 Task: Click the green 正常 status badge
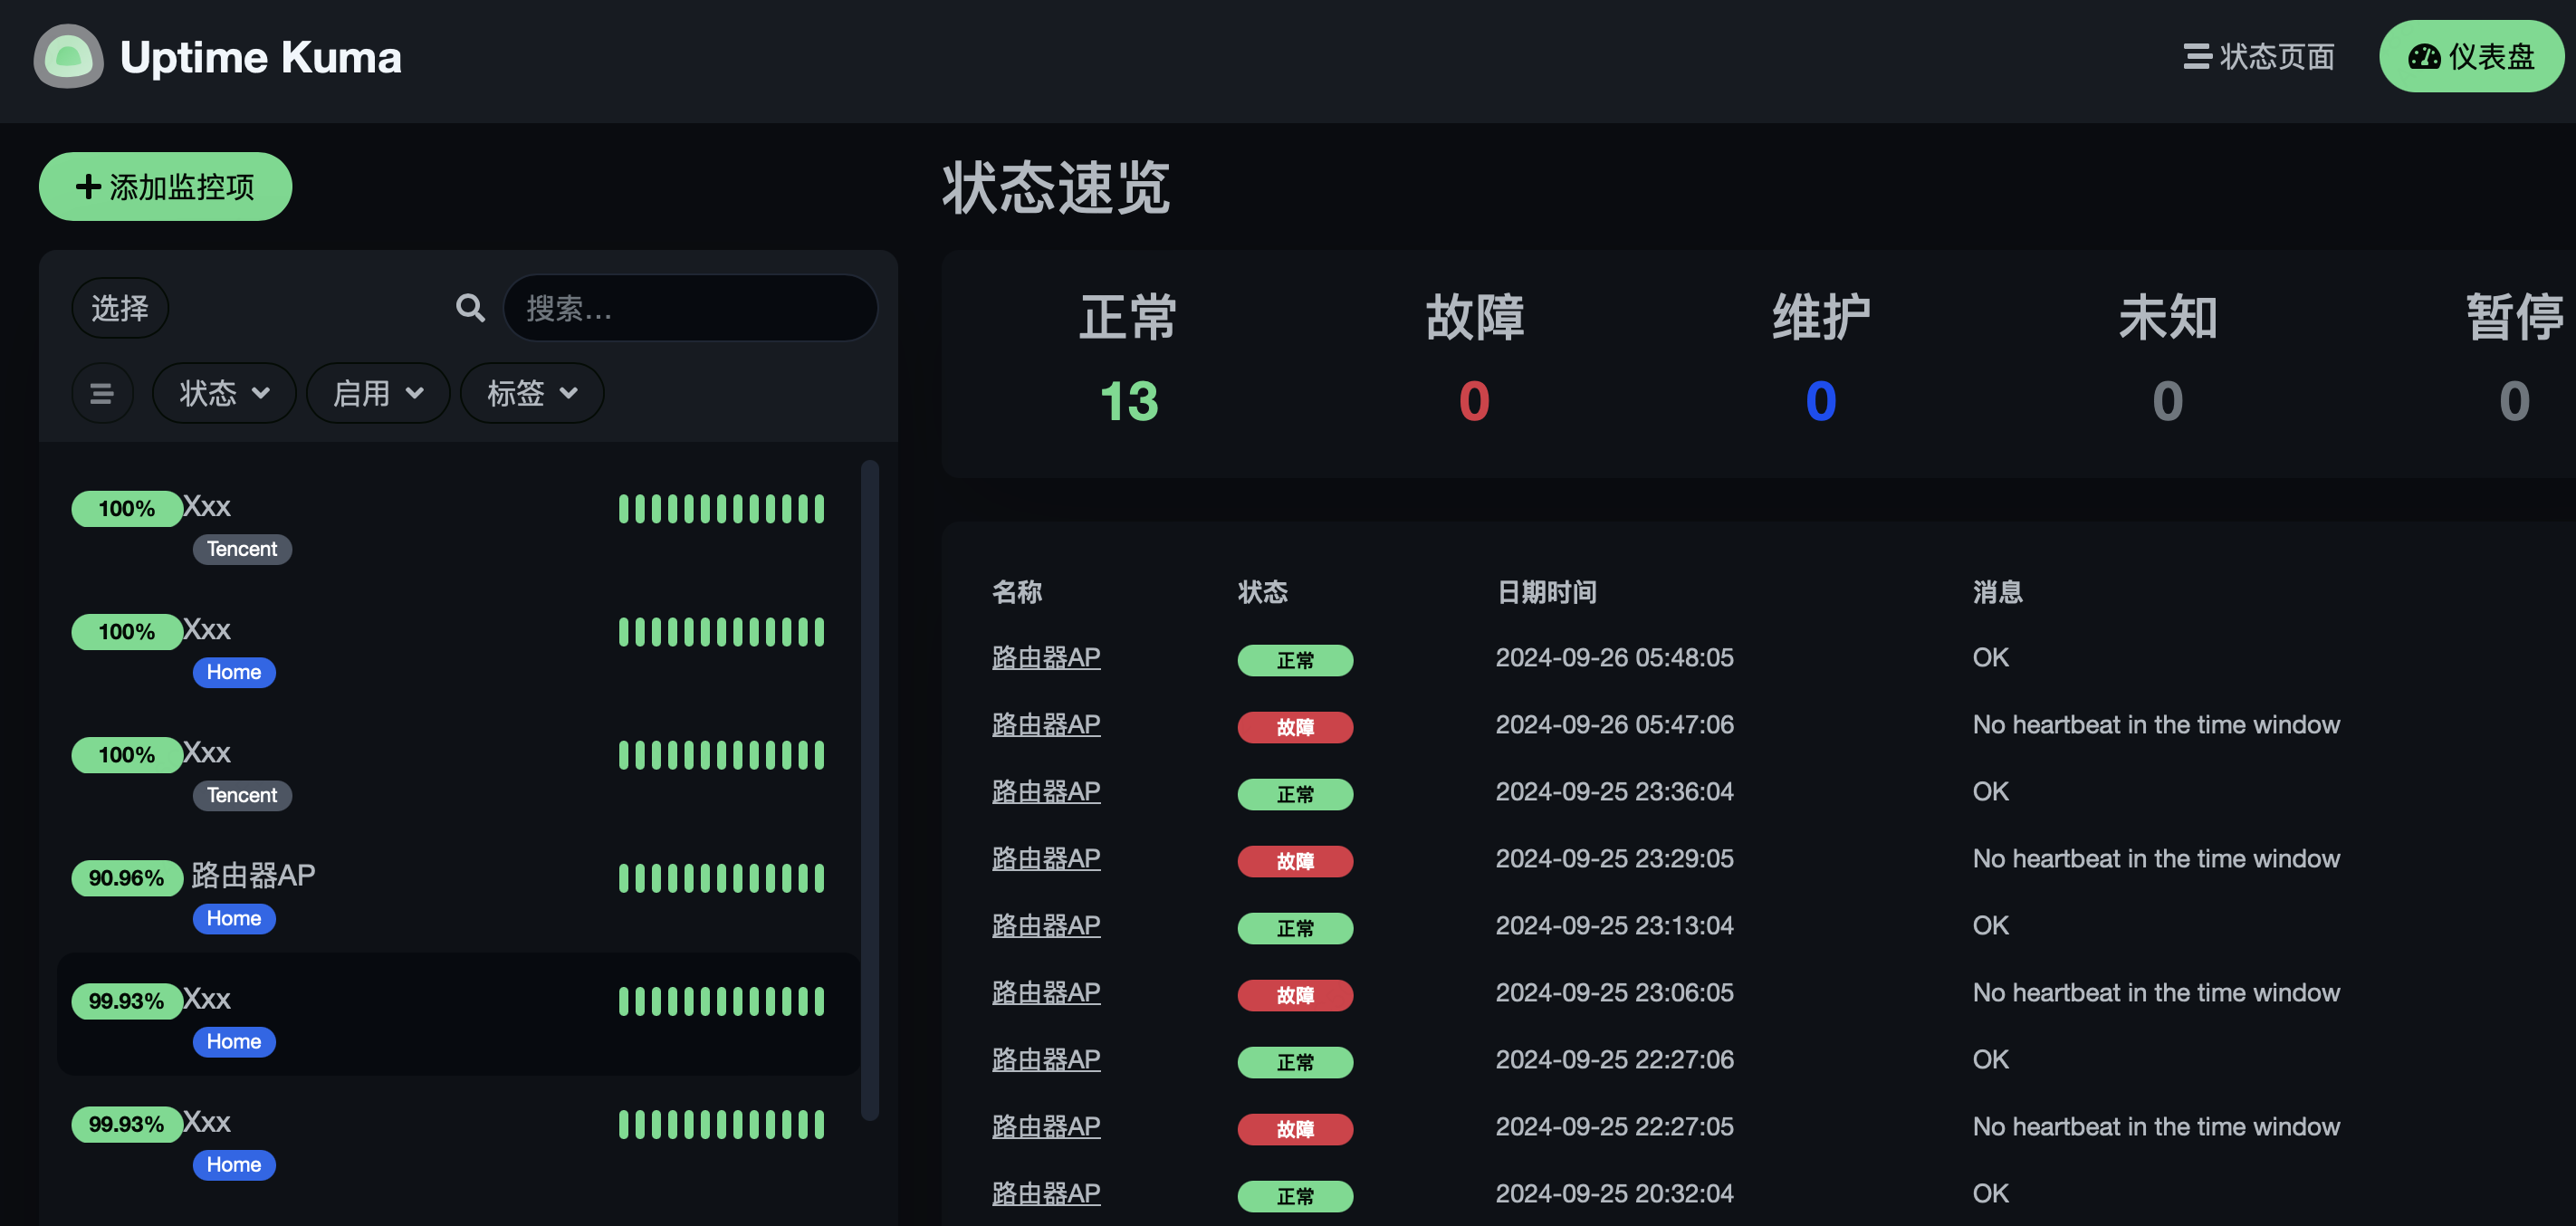[1295, 661]
